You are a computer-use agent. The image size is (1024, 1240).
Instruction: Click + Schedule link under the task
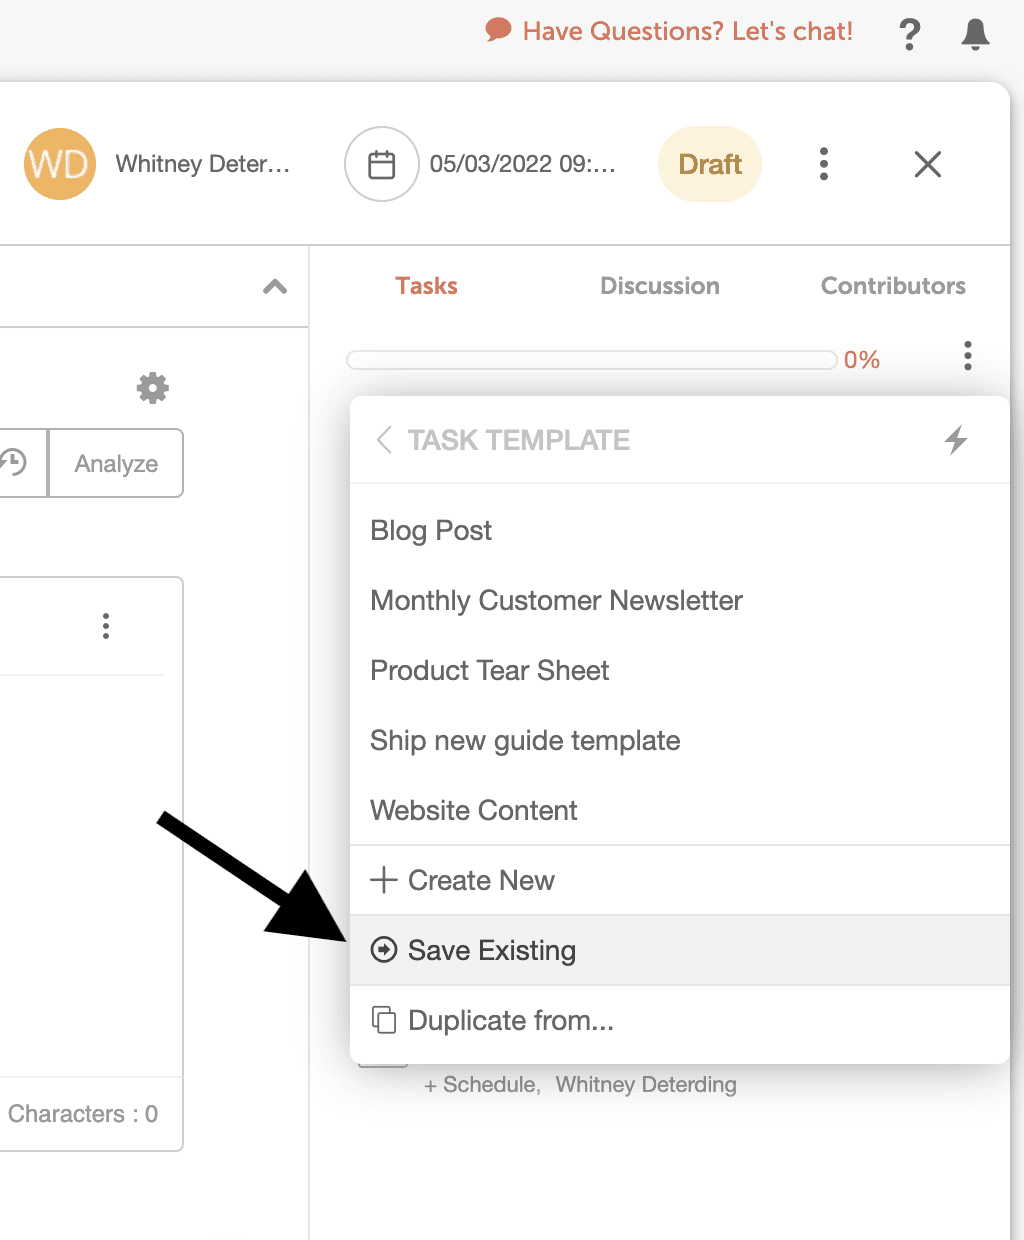tap(482, 1085)
